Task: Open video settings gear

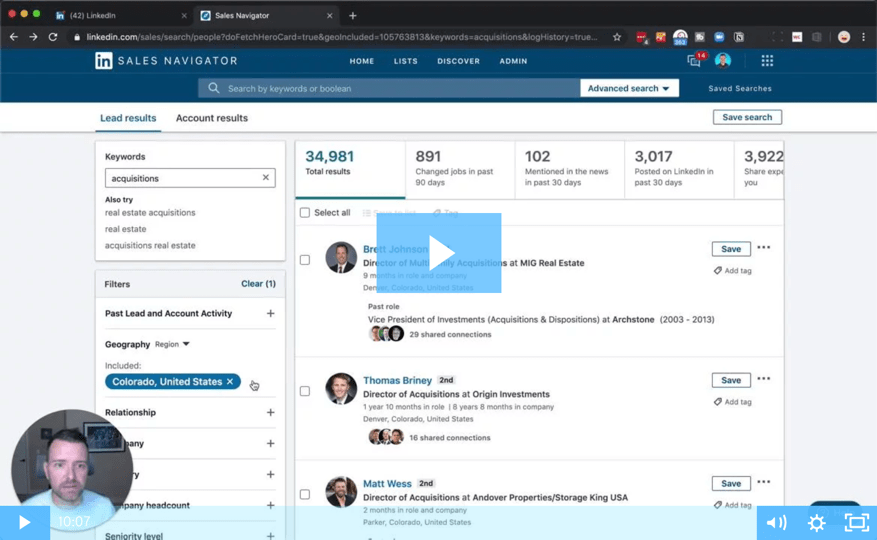Action: tap(817, 523)
